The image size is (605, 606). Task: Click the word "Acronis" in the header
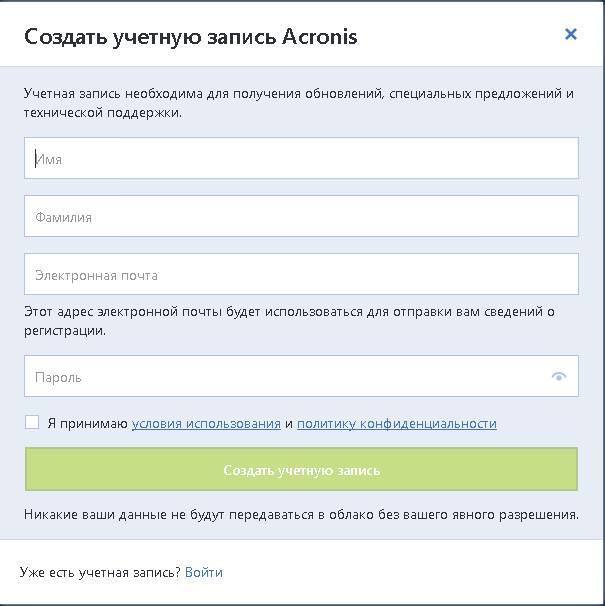[320, 37]
